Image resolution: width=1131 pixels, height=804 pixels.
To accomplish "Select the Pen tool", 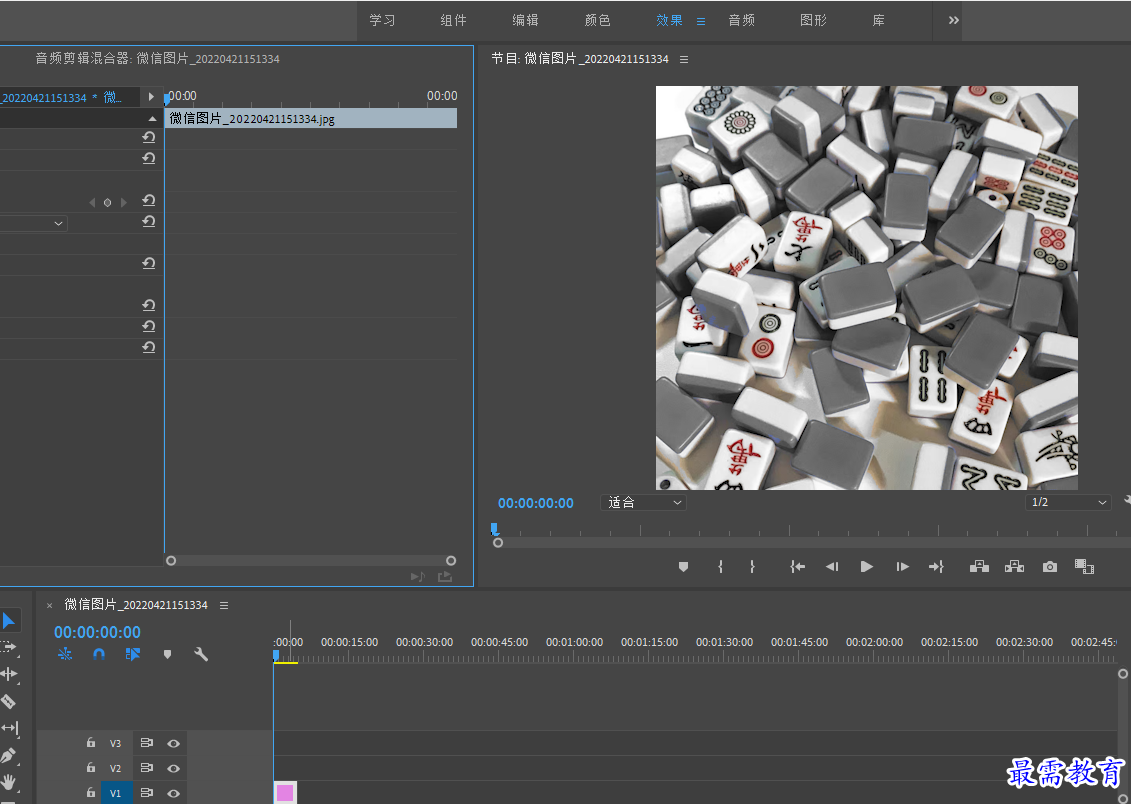I will click(x=9, y=755).
